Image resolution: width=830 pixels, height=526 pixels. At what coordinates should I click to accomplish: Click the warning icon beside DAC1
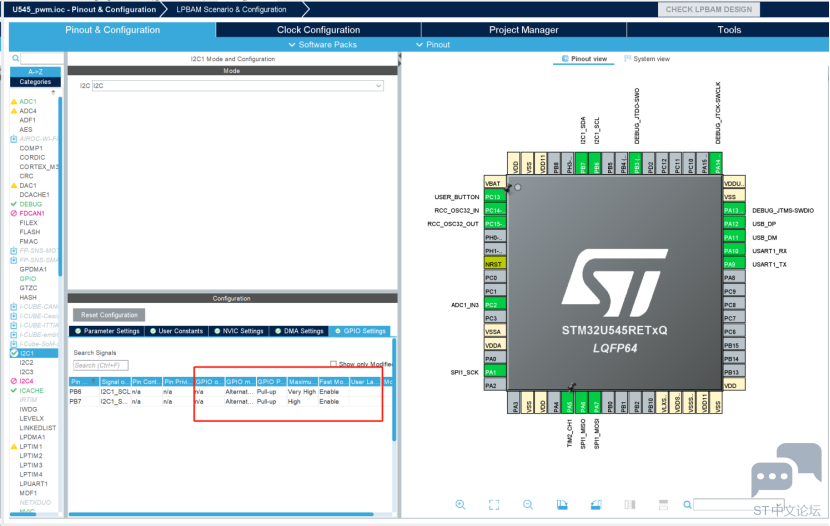(x=14, y=186)
